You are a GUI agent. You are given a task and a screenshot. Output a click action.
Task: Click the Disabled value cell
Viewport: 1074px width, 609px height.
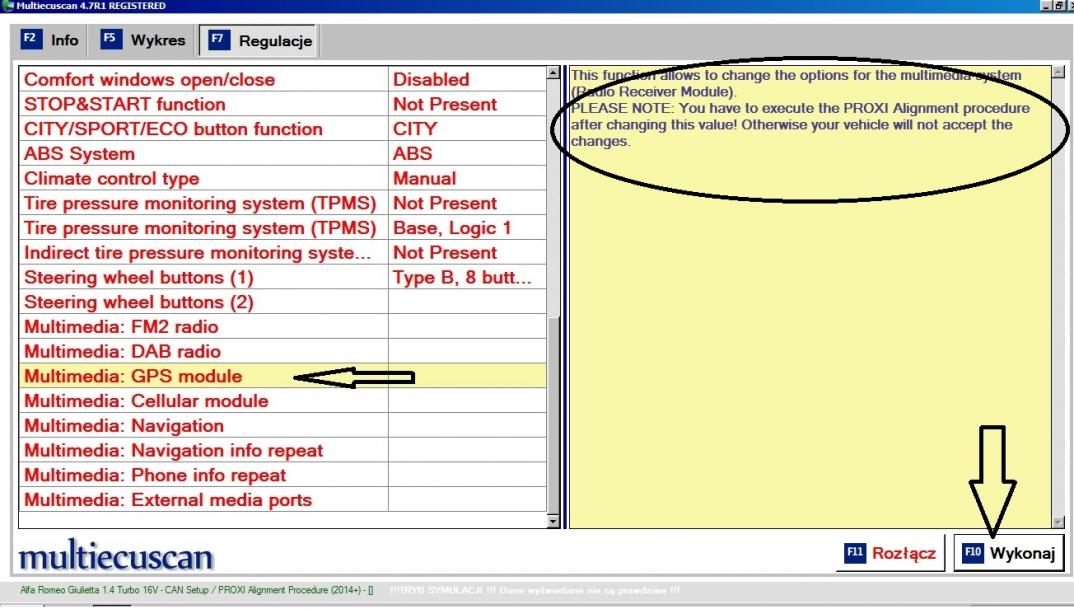click(467, 79)
